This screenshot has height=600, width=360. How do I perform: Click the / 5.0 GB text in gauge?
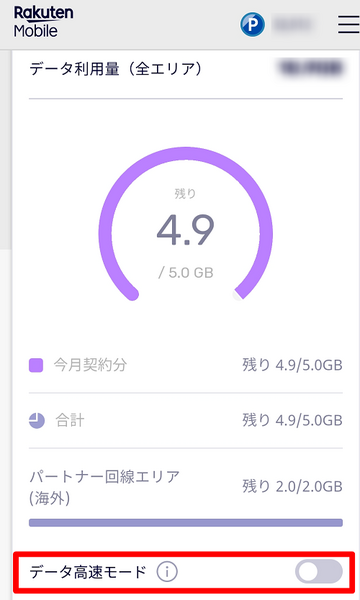click(186, 272)
